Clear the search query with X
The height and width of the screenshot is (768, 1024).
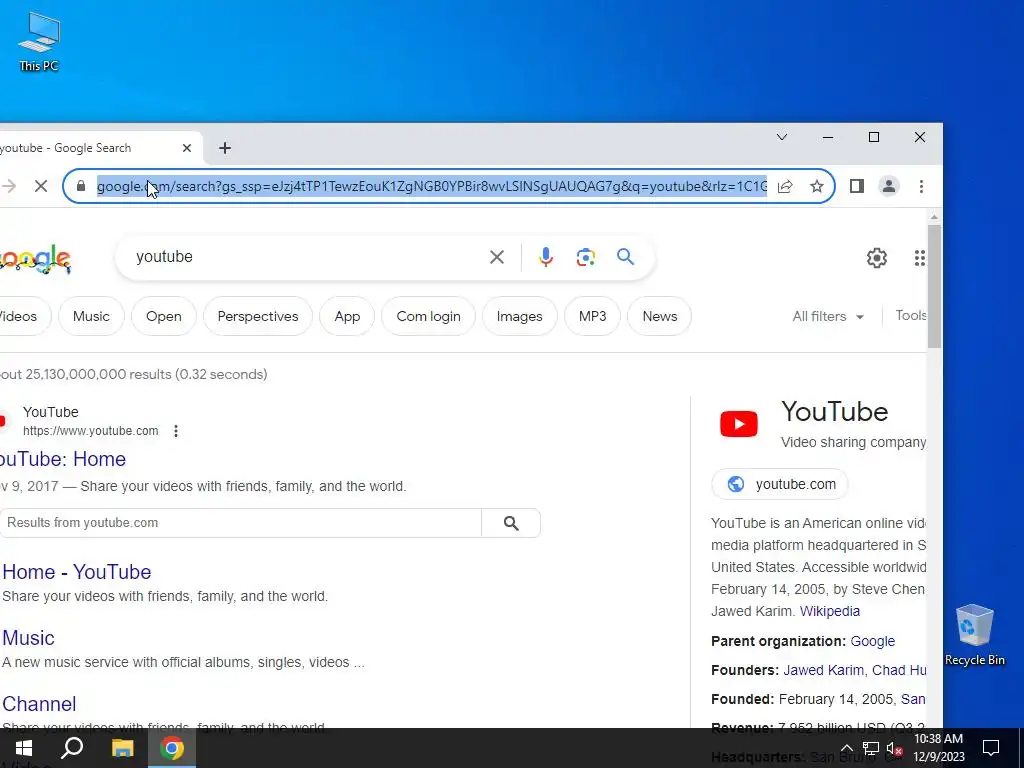497,257
